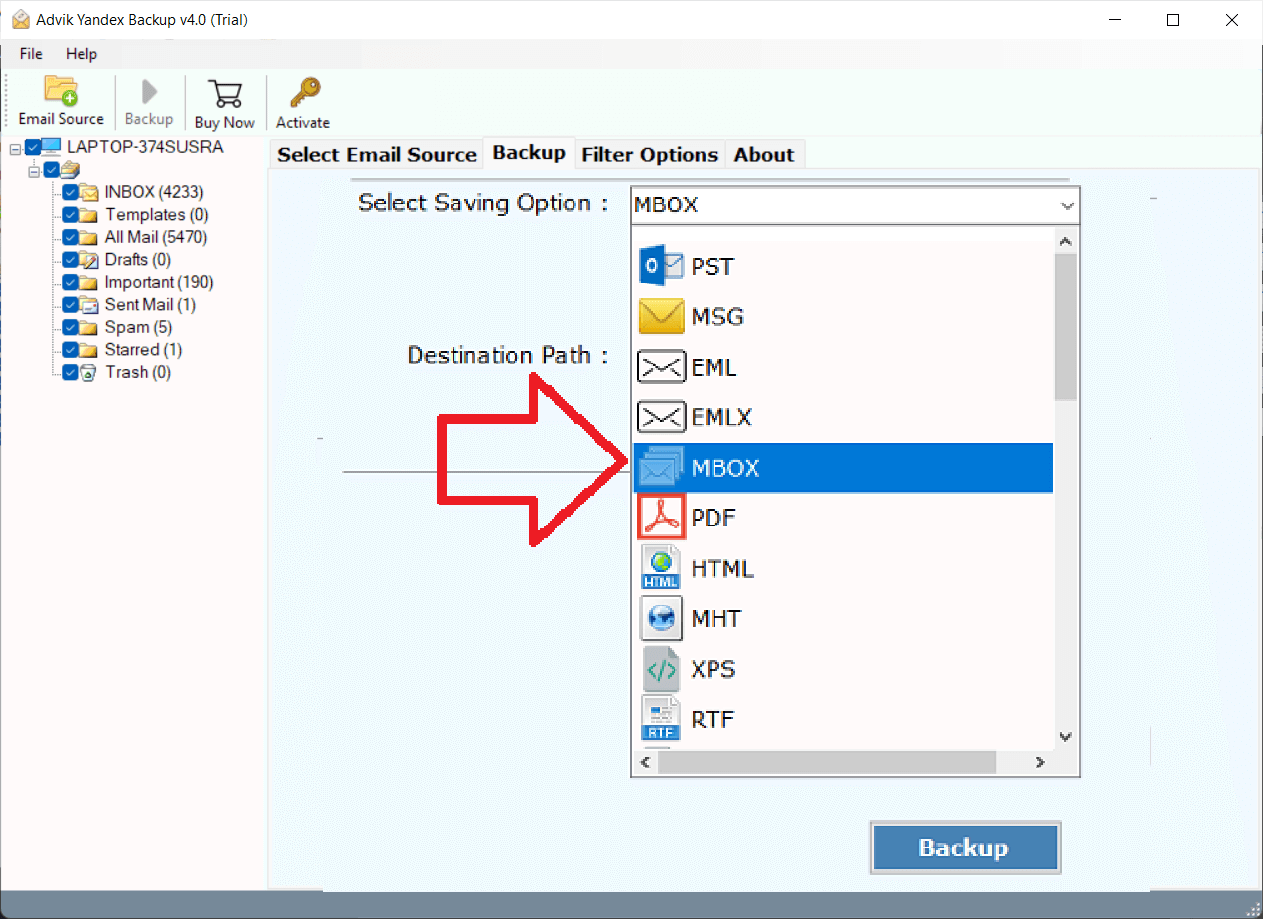Click the Email Source toolbar icon
This screenshot has height=919, width=1263.
(x=60, y=90)
